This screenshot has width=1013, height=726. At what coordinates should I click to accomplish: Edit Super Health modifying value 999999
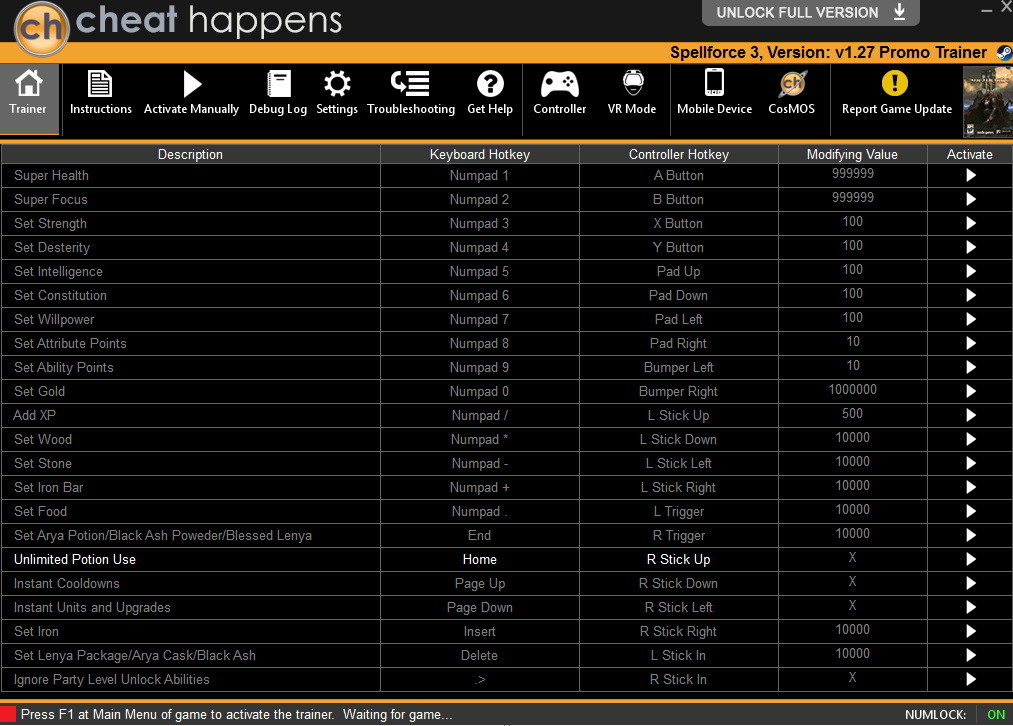tap(853, 174)
